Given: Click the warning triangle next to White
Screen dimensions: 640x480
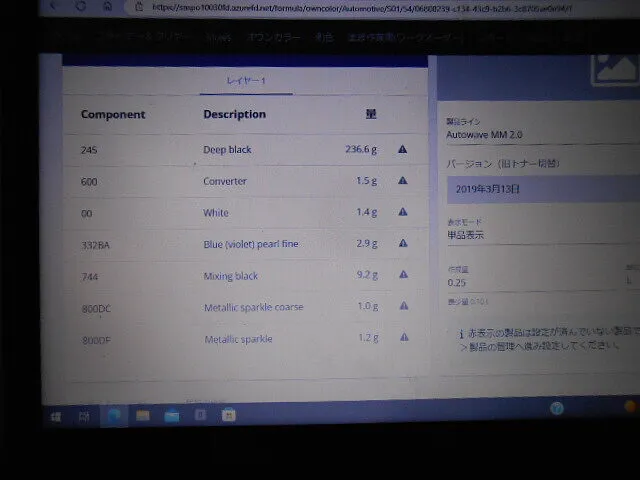Looking at the screenshot, I should coord(403,212).
